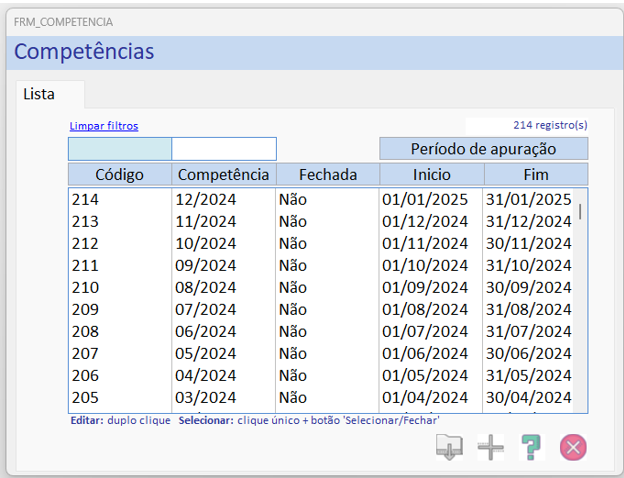Click the Selecionar/Fechar folder arrow icon
Image resolution: width=624 pixels, height=478 pixels.
[449, 447]
